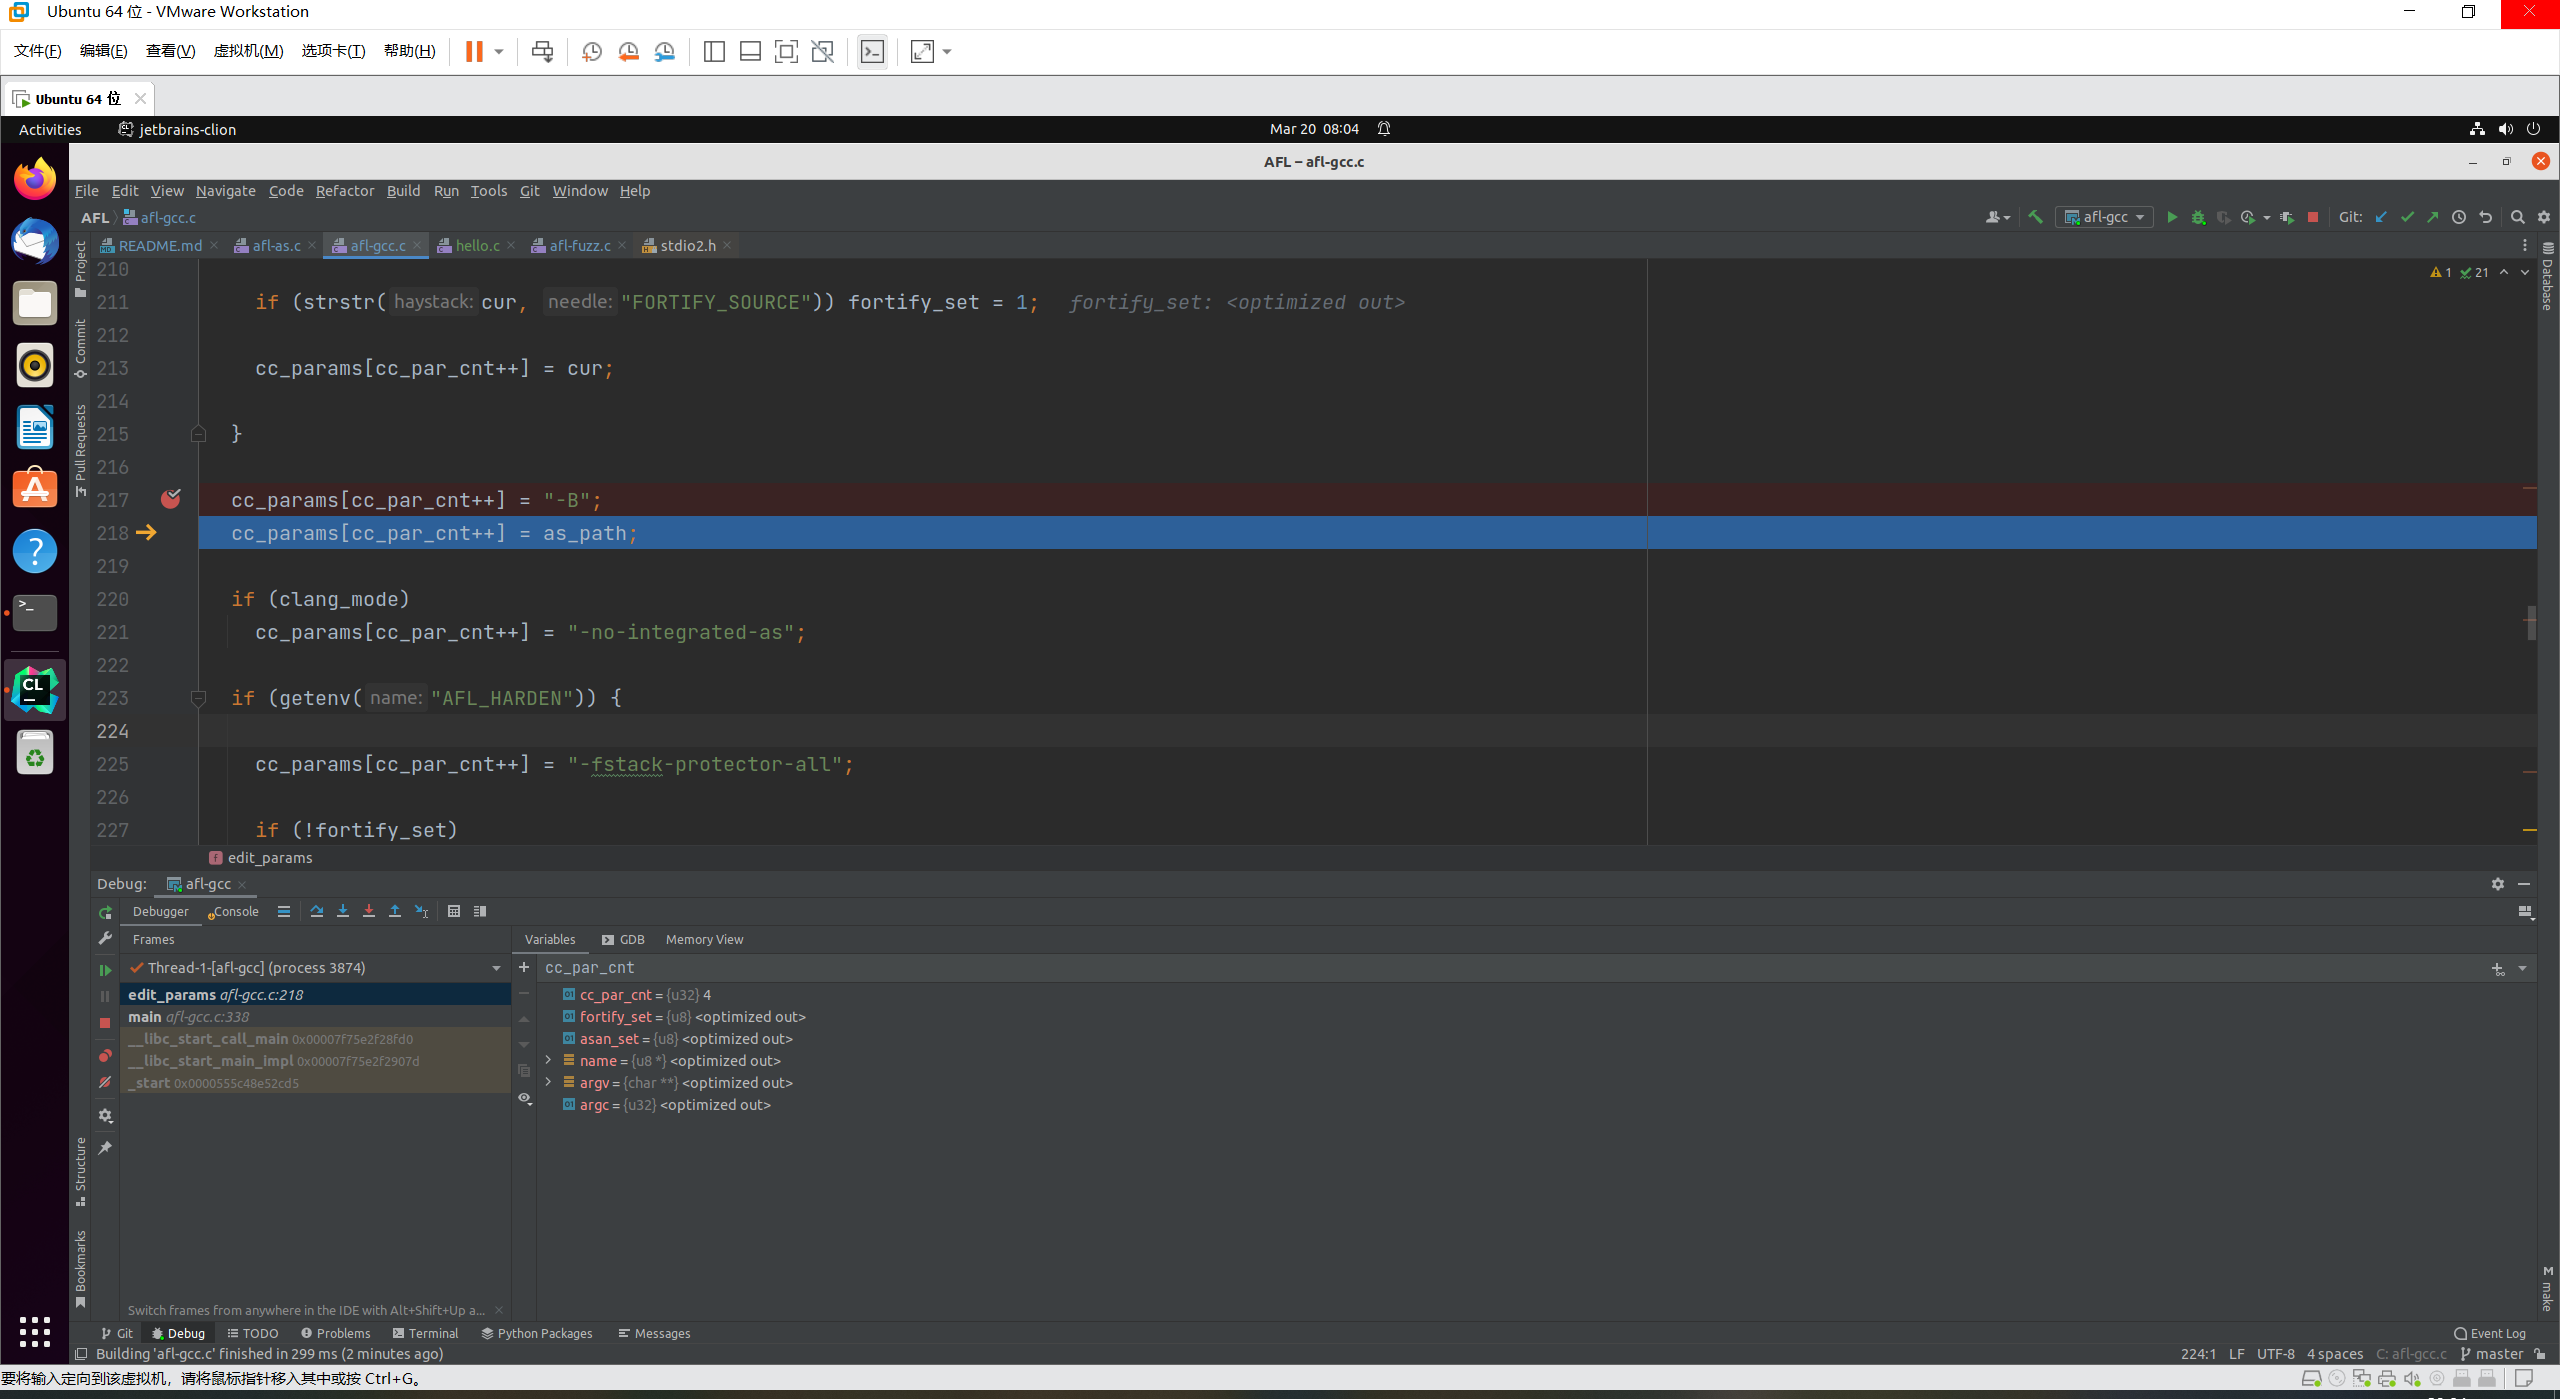Open Firefox from the Ubuntu dock
This screenshot has width=2560, height=1399.
coord(35,179)
